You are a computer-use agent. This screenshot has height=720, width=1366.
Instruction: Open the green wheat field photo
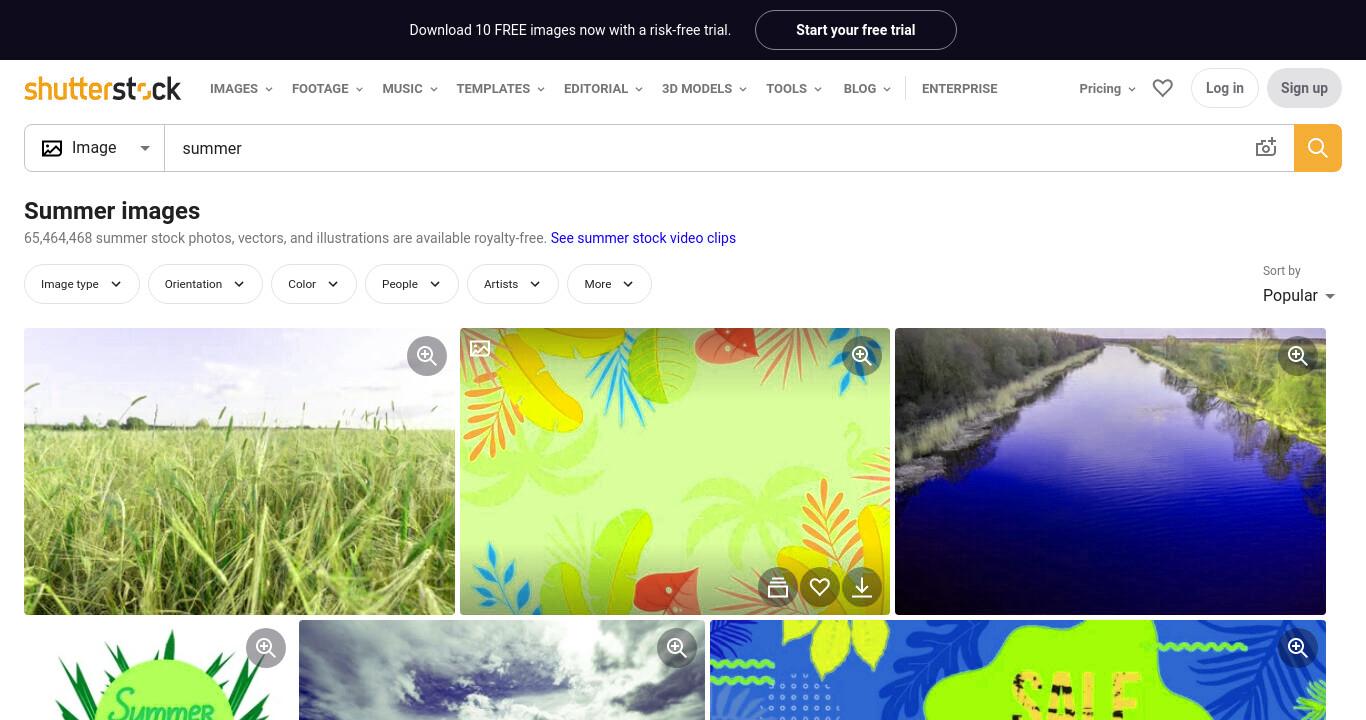[x=239, y=471]
